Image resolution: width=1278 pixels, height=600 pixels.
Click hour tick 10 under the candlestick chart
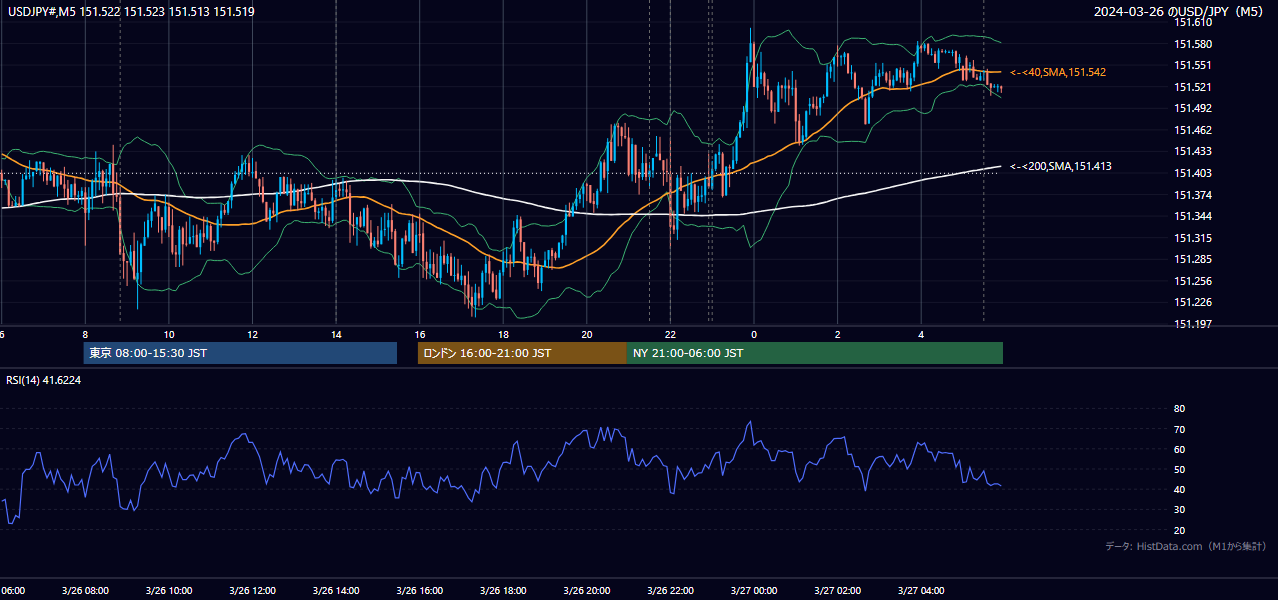click(169, 334)
